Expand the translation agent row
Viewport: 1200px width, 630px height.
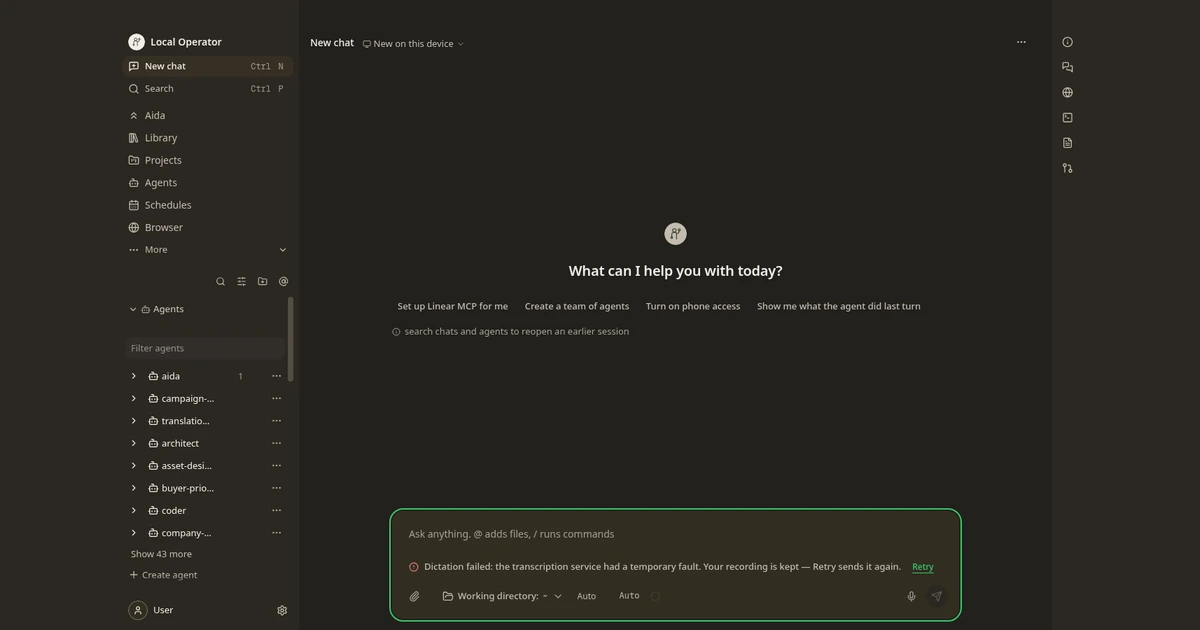tap(133, 421)
